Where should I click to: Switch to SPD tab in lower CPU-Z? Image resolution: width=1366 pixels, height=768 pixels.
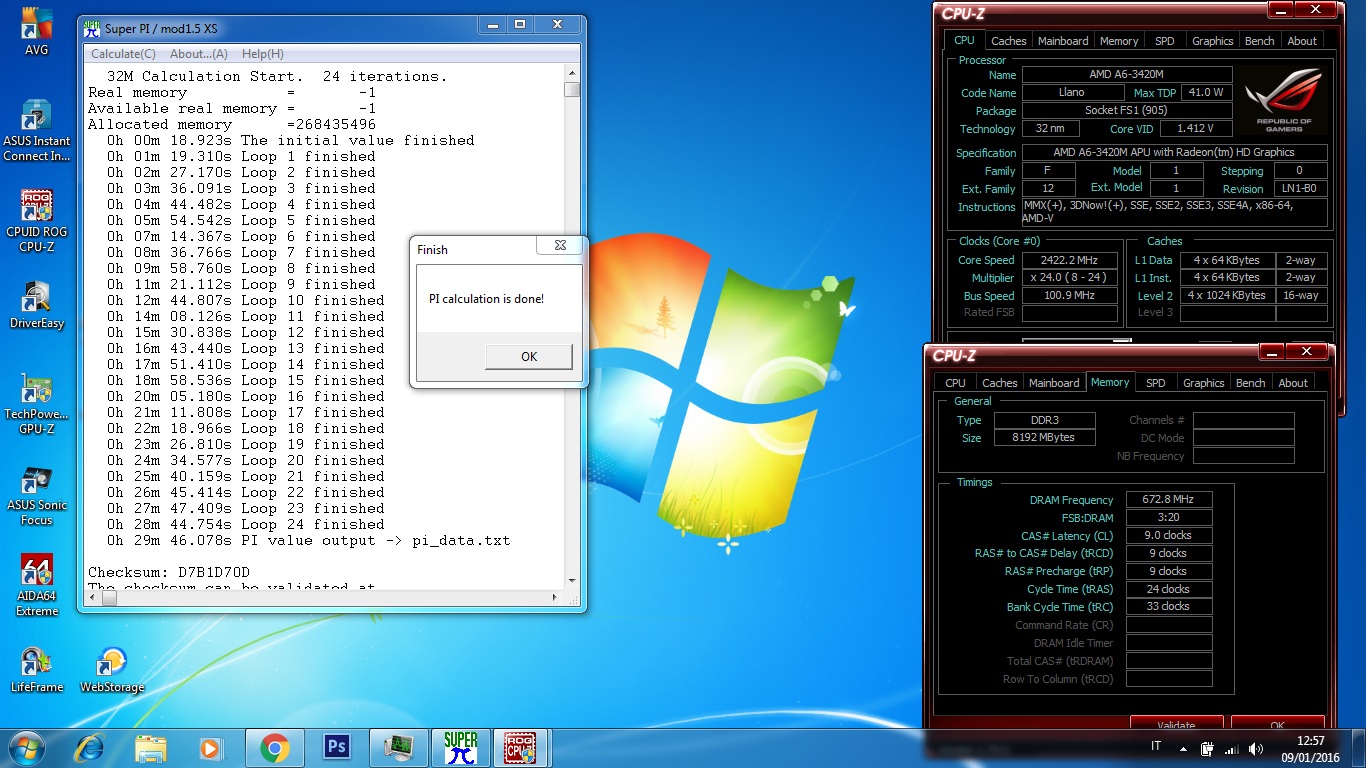pyautogui.click(x=1155, y=383)
